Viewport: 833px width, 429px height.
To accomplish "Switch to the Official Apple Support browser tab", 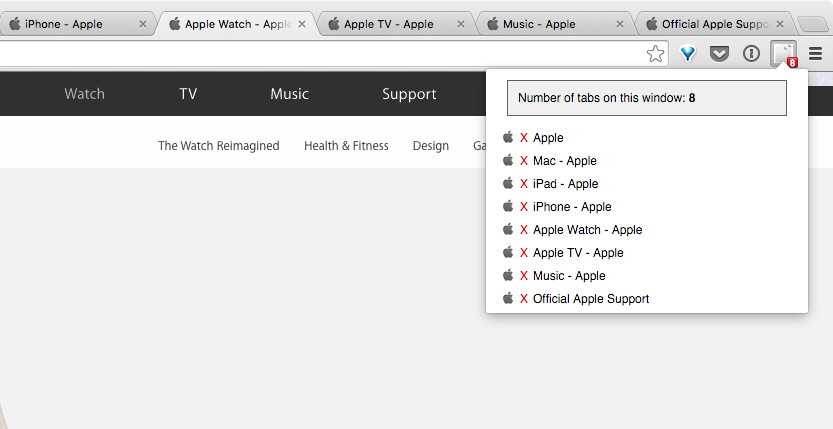I will pos(715,24).
